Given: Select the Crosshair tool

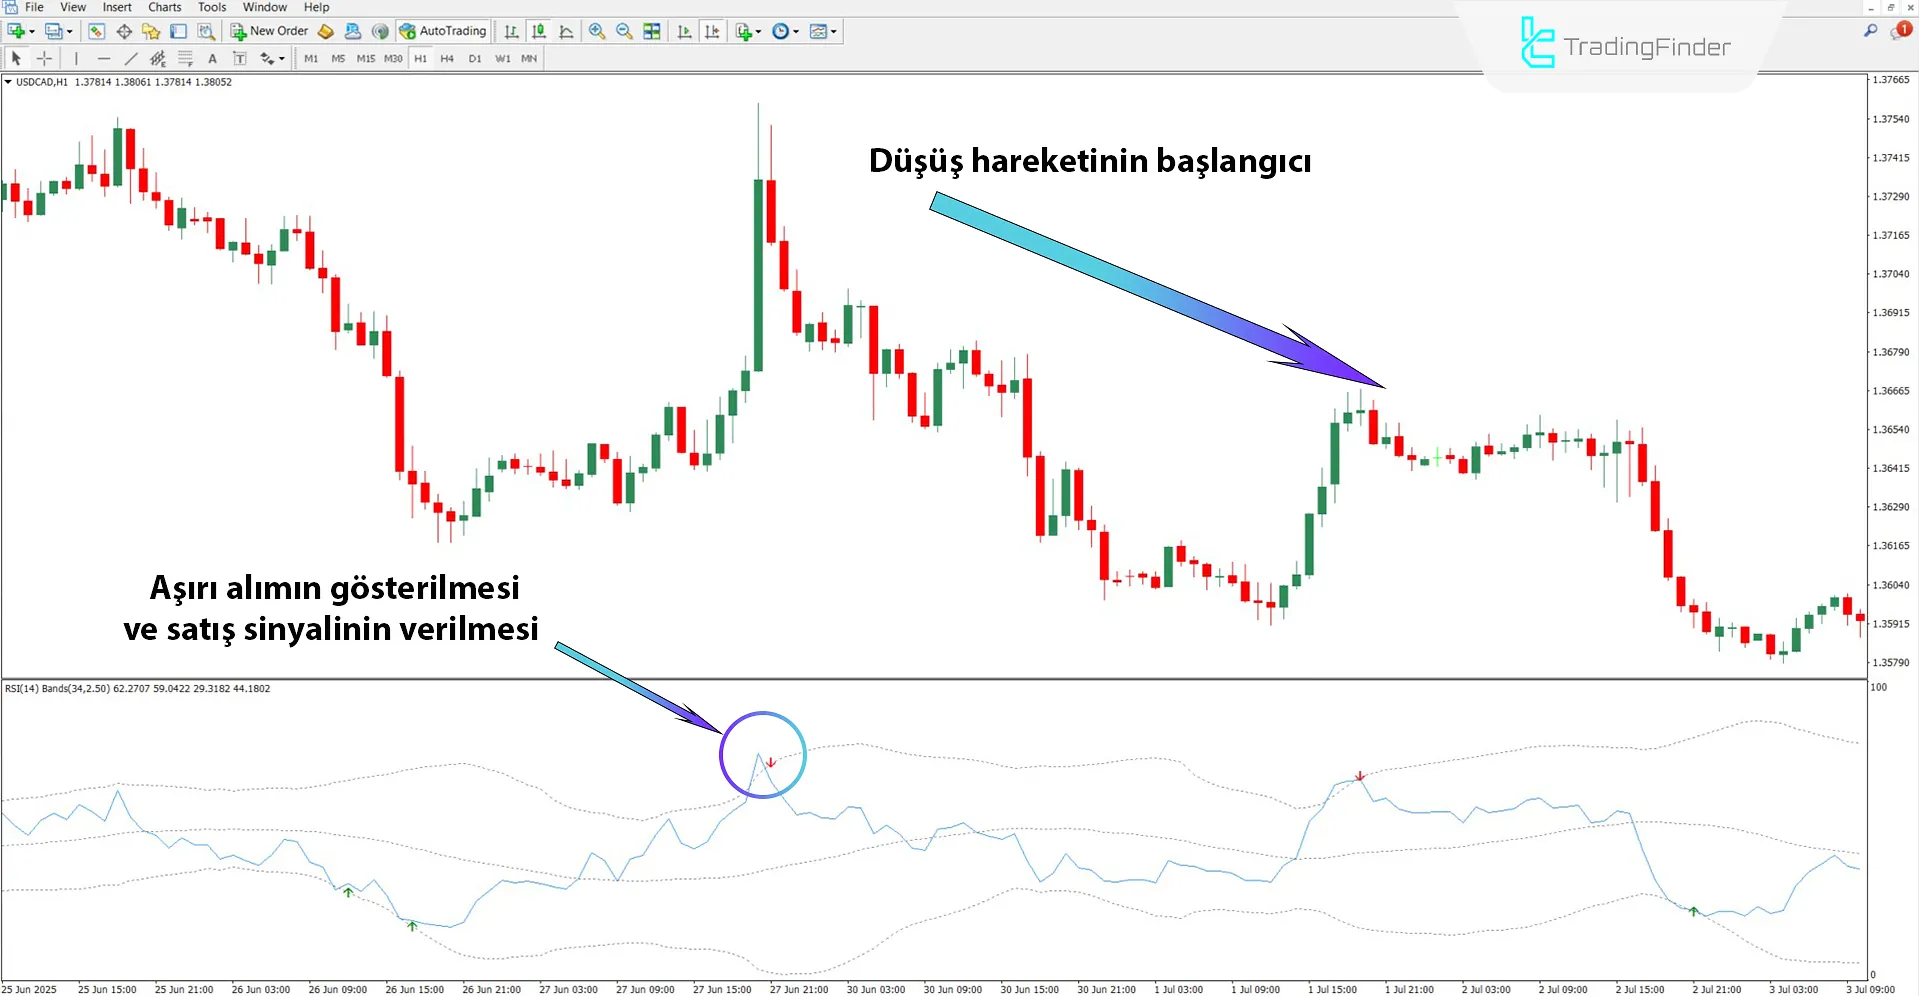Looking at the screenshot, I should [x=44, y=58].
